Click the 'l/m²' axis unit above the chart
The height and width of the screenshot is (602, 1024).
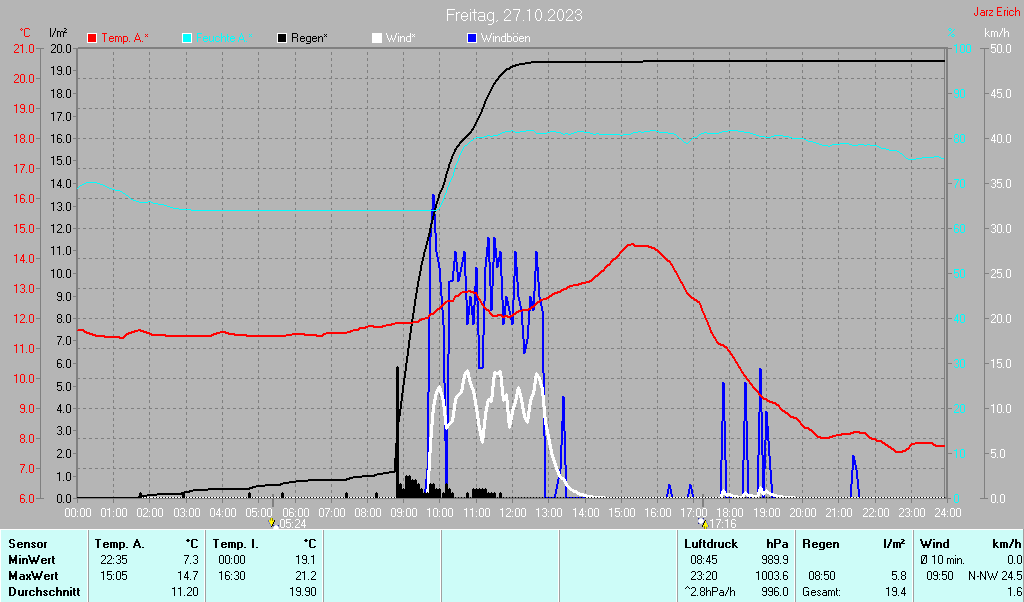coord(58,33)
